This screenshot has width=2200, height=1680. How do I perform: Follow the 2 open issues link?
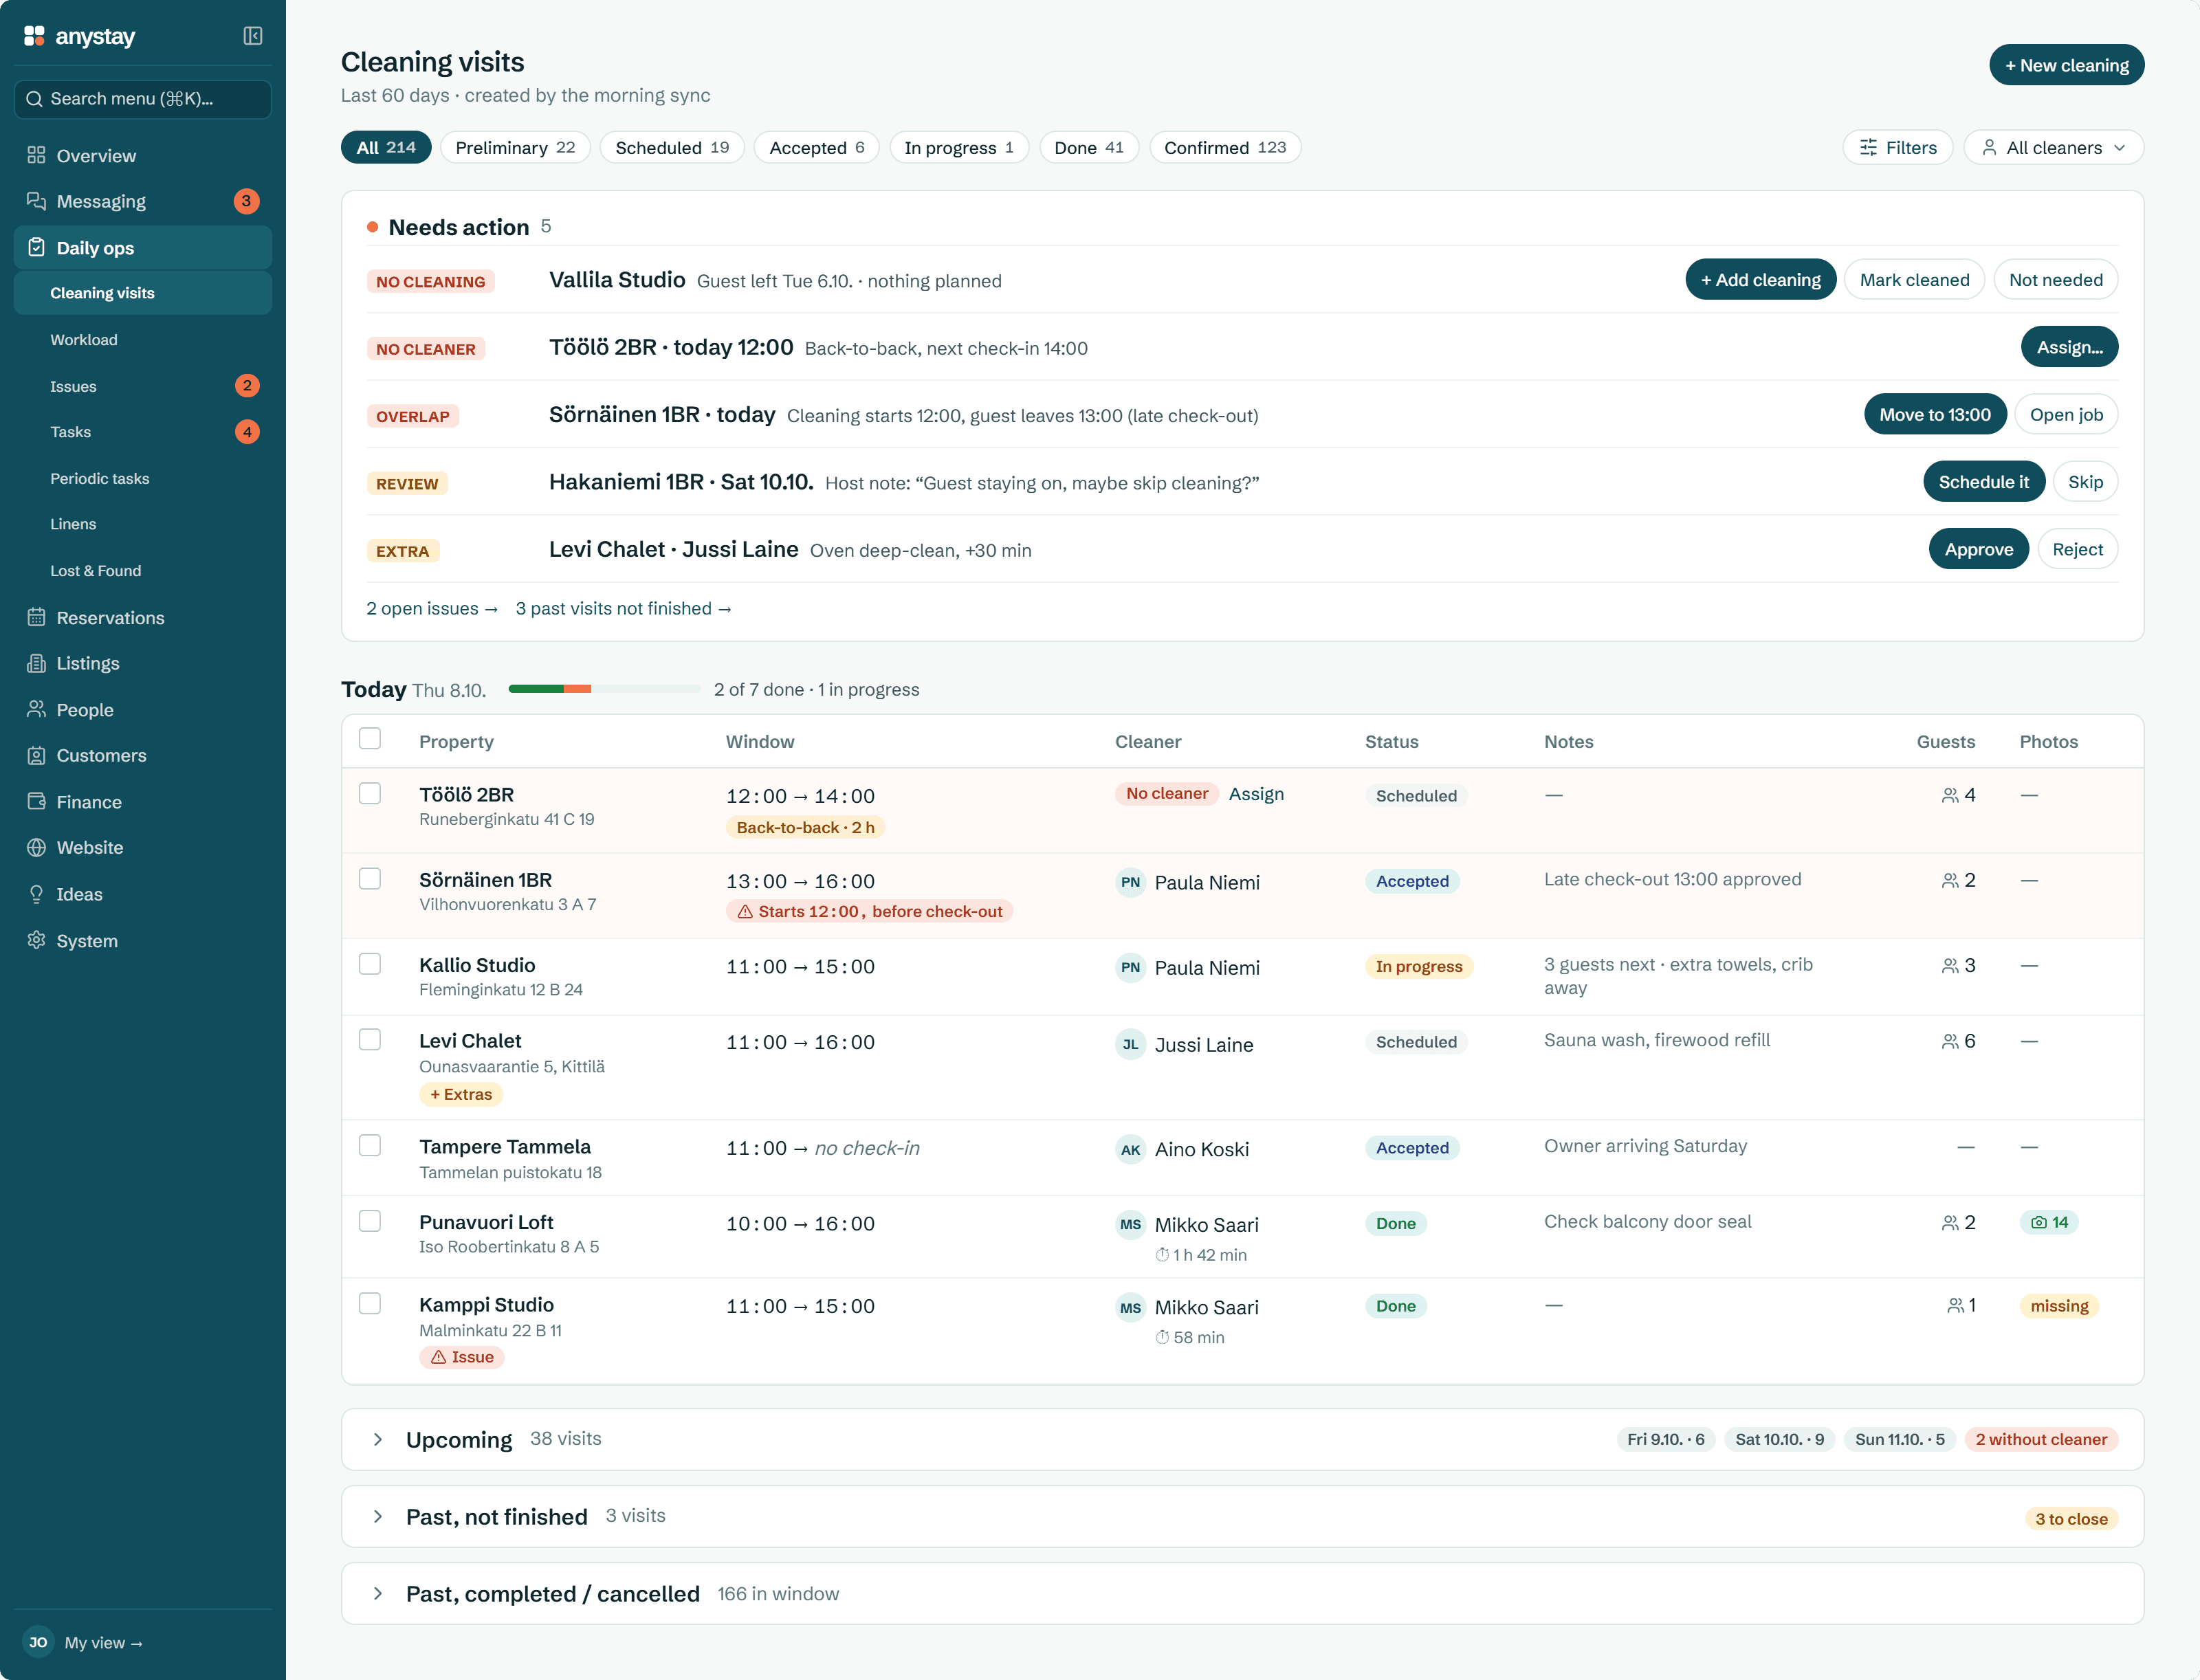click(x=432, y=609)
